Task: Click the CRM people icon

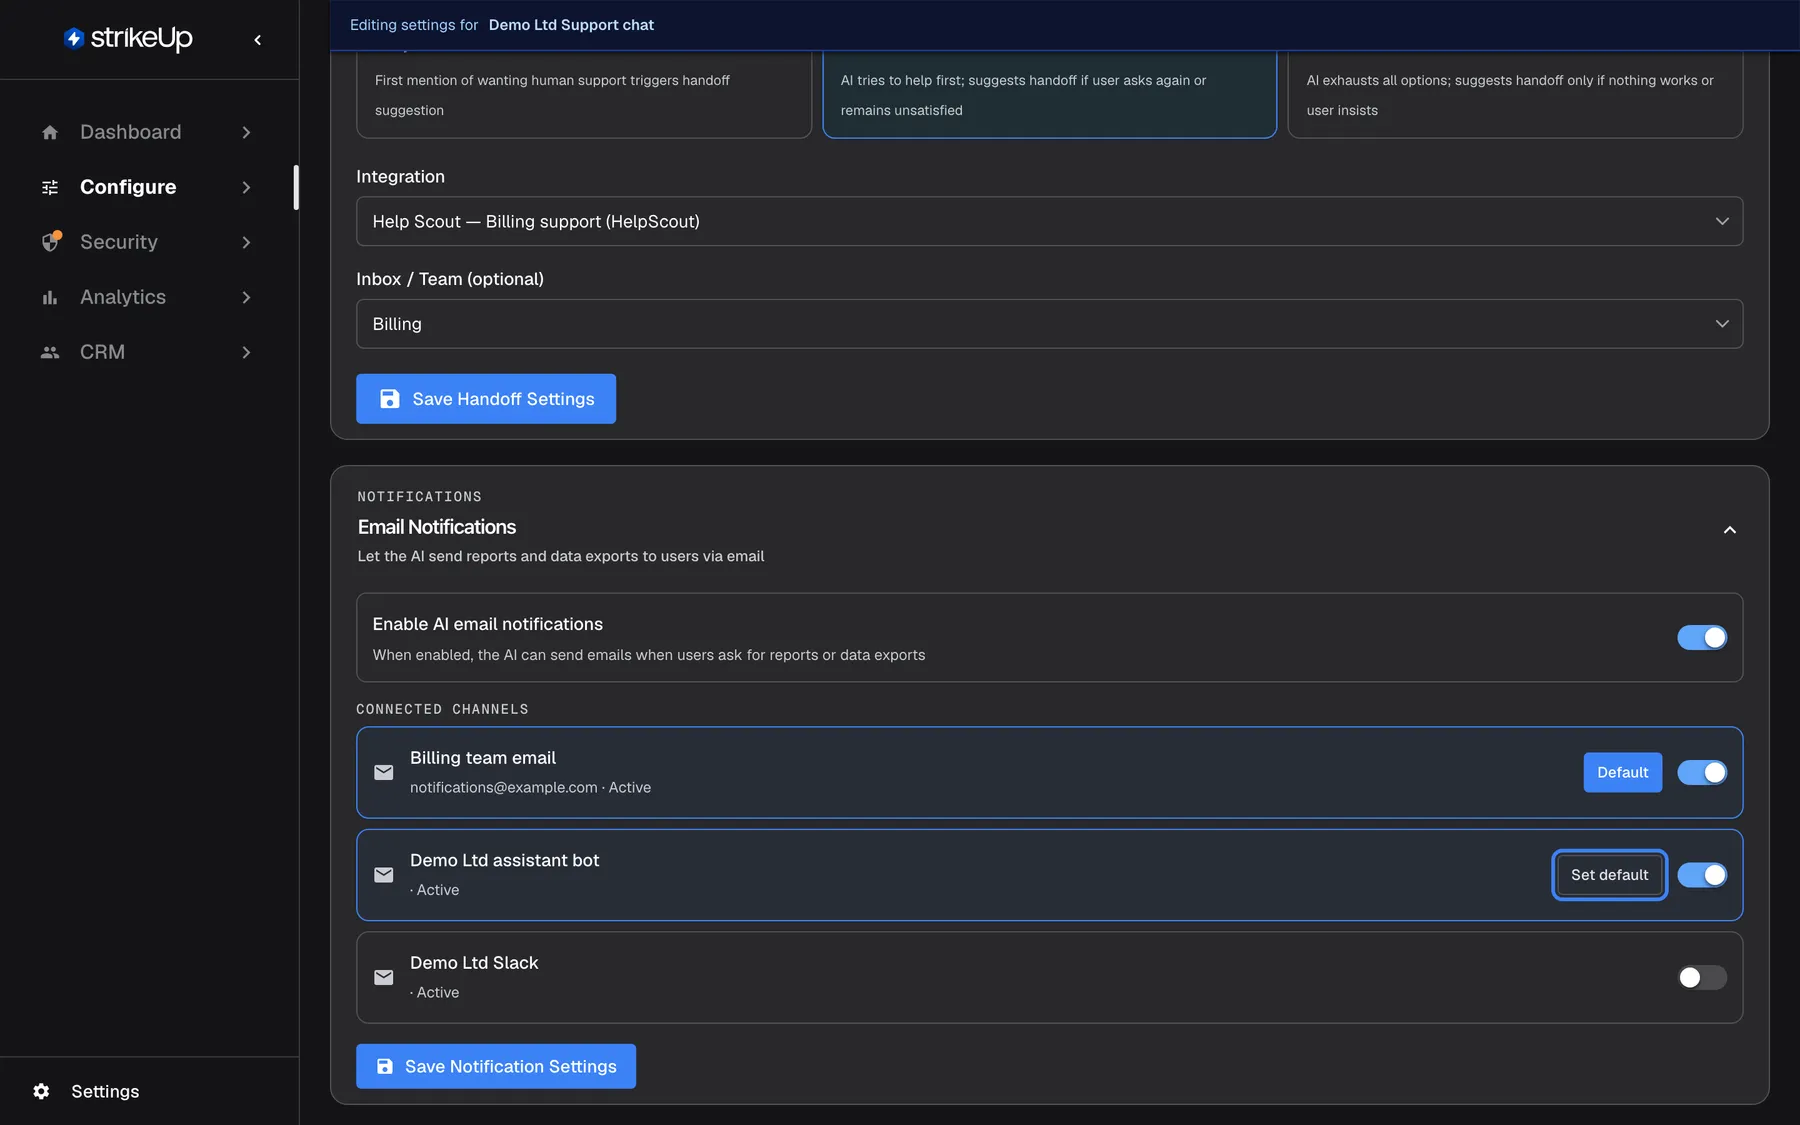Action: pos(50,352)
